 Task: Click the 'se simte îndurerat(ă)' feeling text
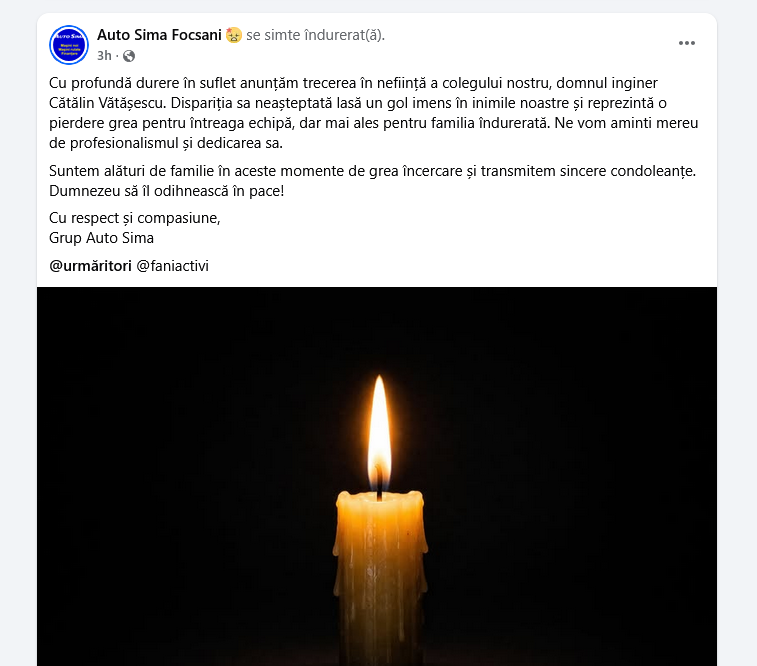pos(315,35)
